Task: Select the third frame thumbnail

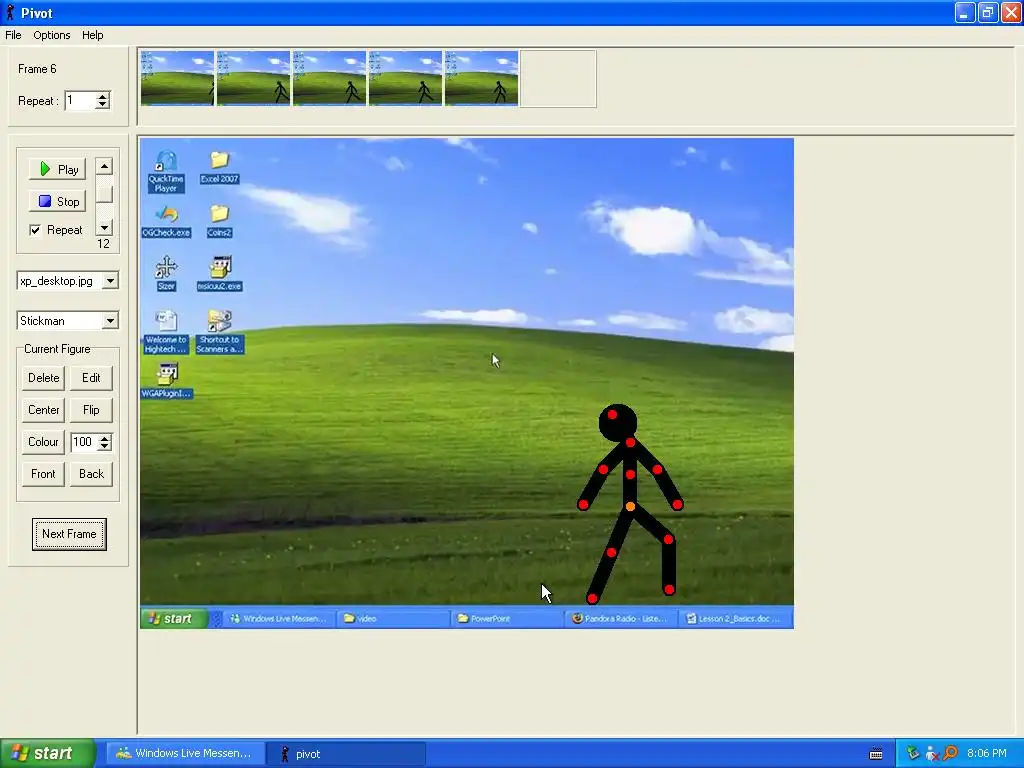Action: 329,78
